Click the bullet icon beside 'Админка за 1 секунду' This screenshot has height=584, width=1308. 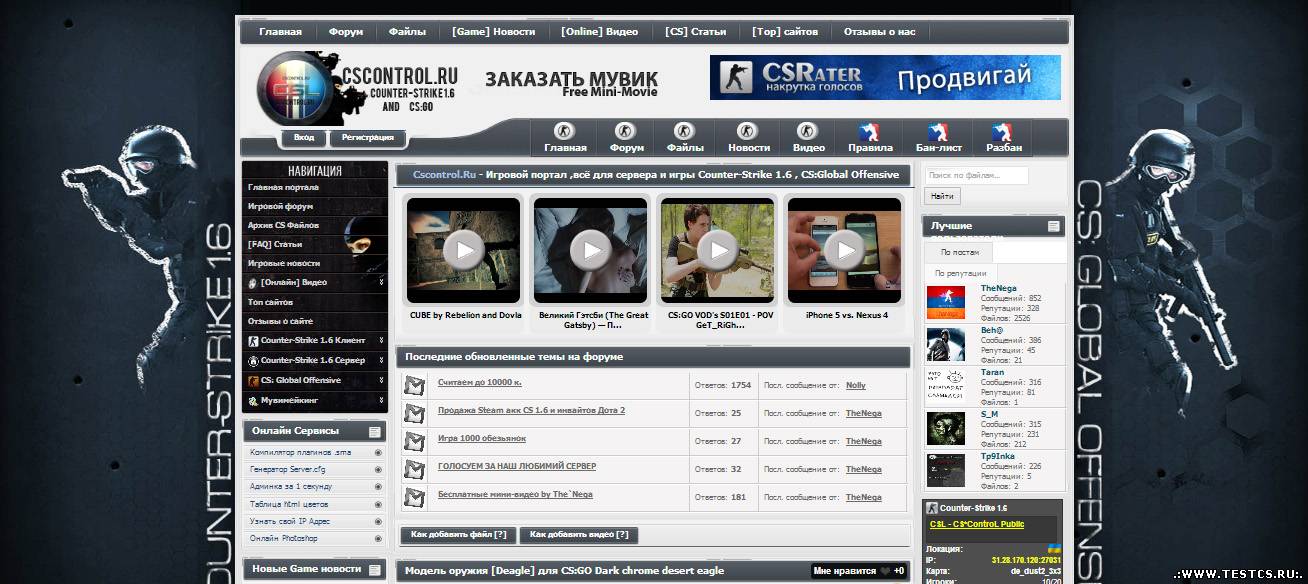click(x=378, y=487)
